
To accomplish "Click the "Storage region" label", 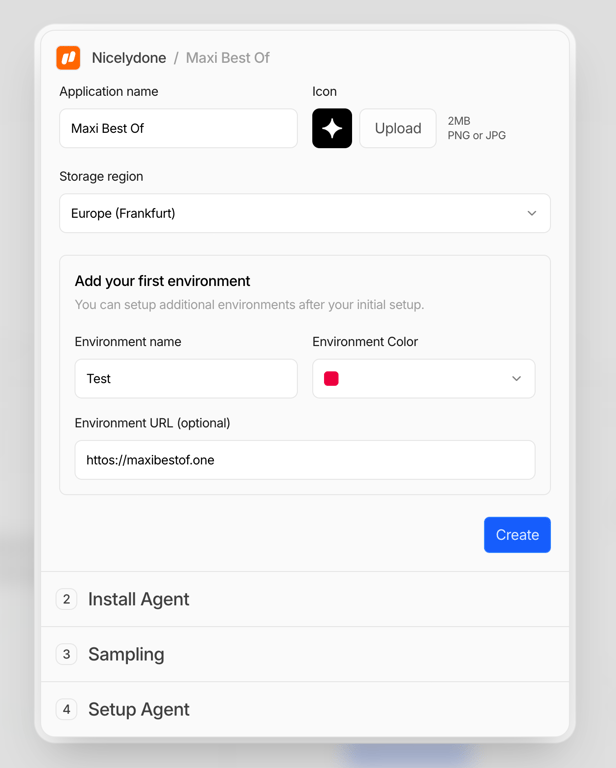I will 101,176.
